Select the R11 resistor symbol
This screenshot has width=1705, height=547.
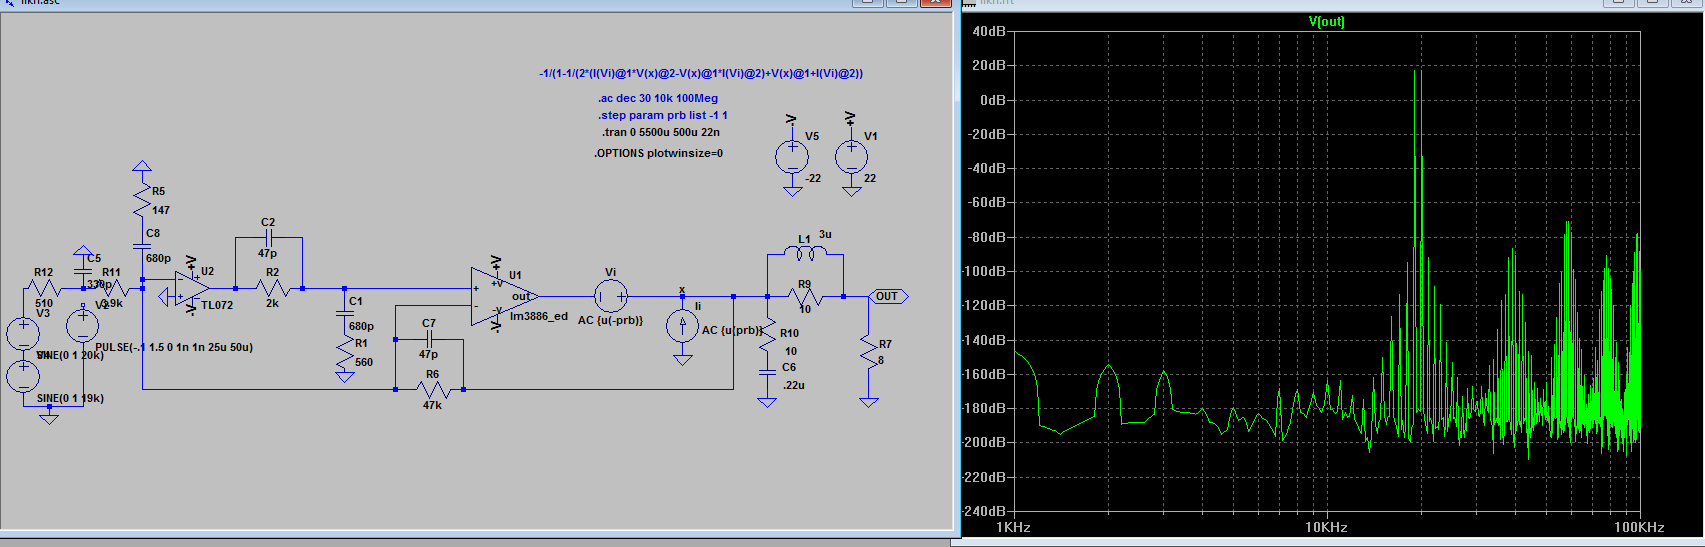pos(113,288)
